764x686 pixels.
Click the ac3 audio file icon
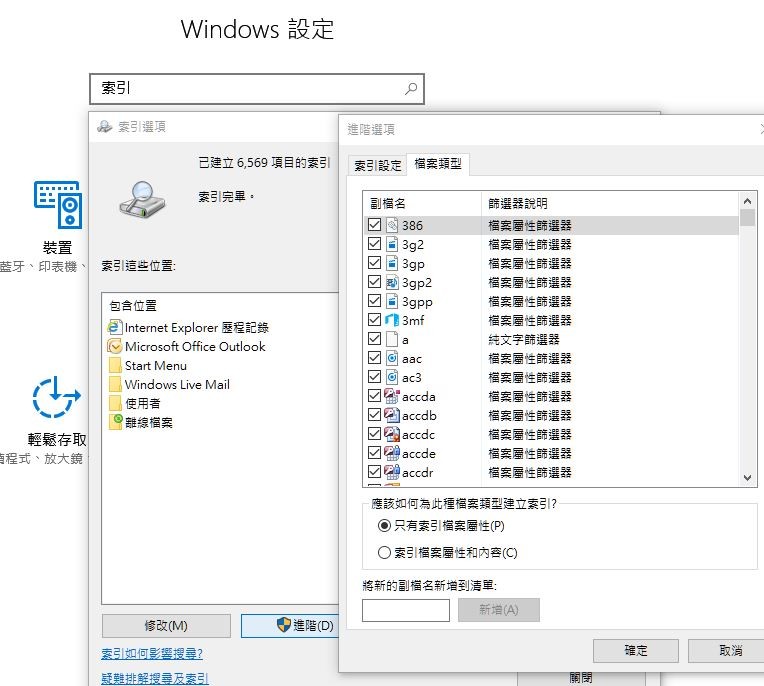click(x=392, y=377)
